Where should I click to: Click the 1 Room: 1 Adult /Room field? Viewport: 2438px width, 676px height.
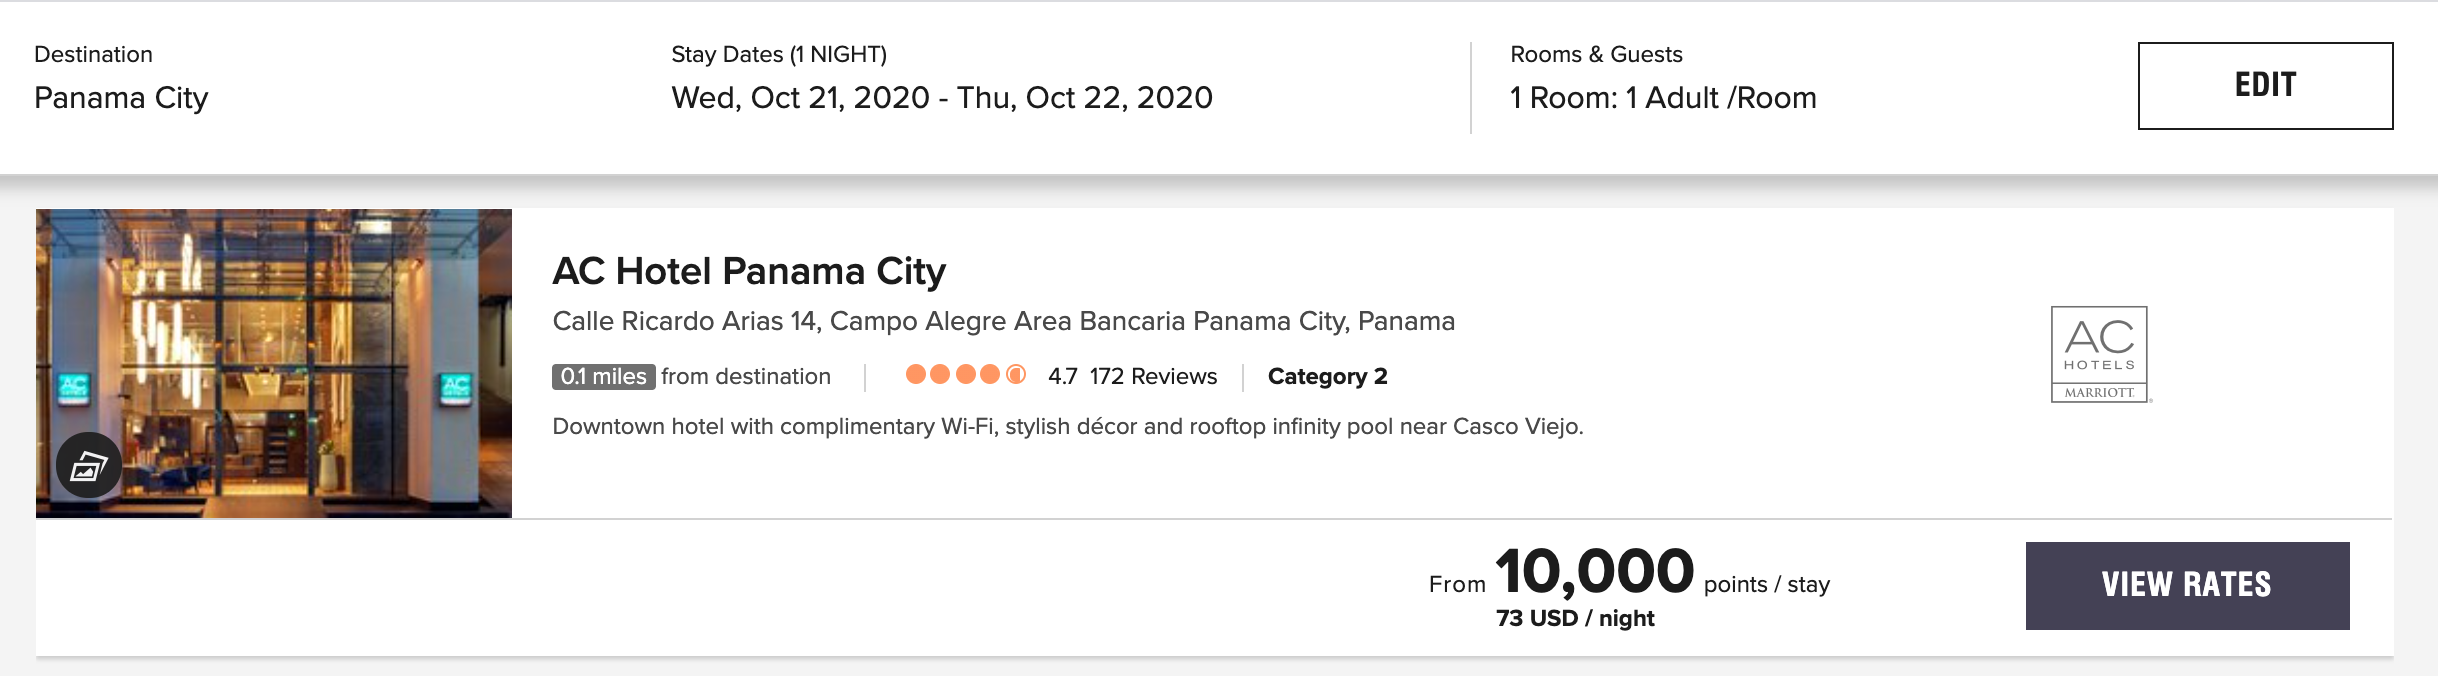coord(1662,98)
